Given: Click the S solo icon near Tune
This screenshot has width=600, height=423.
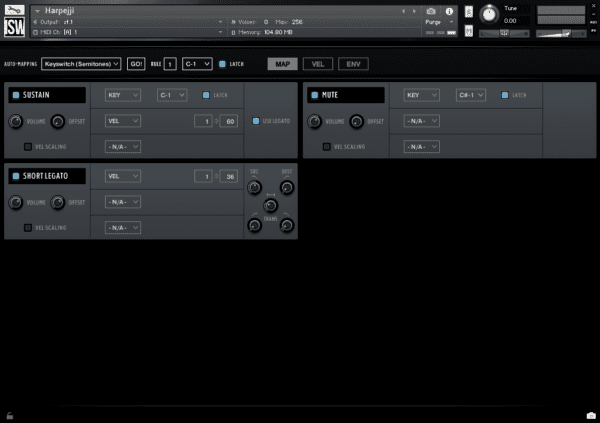Looking at the screenshot, I should click(469, 12).
